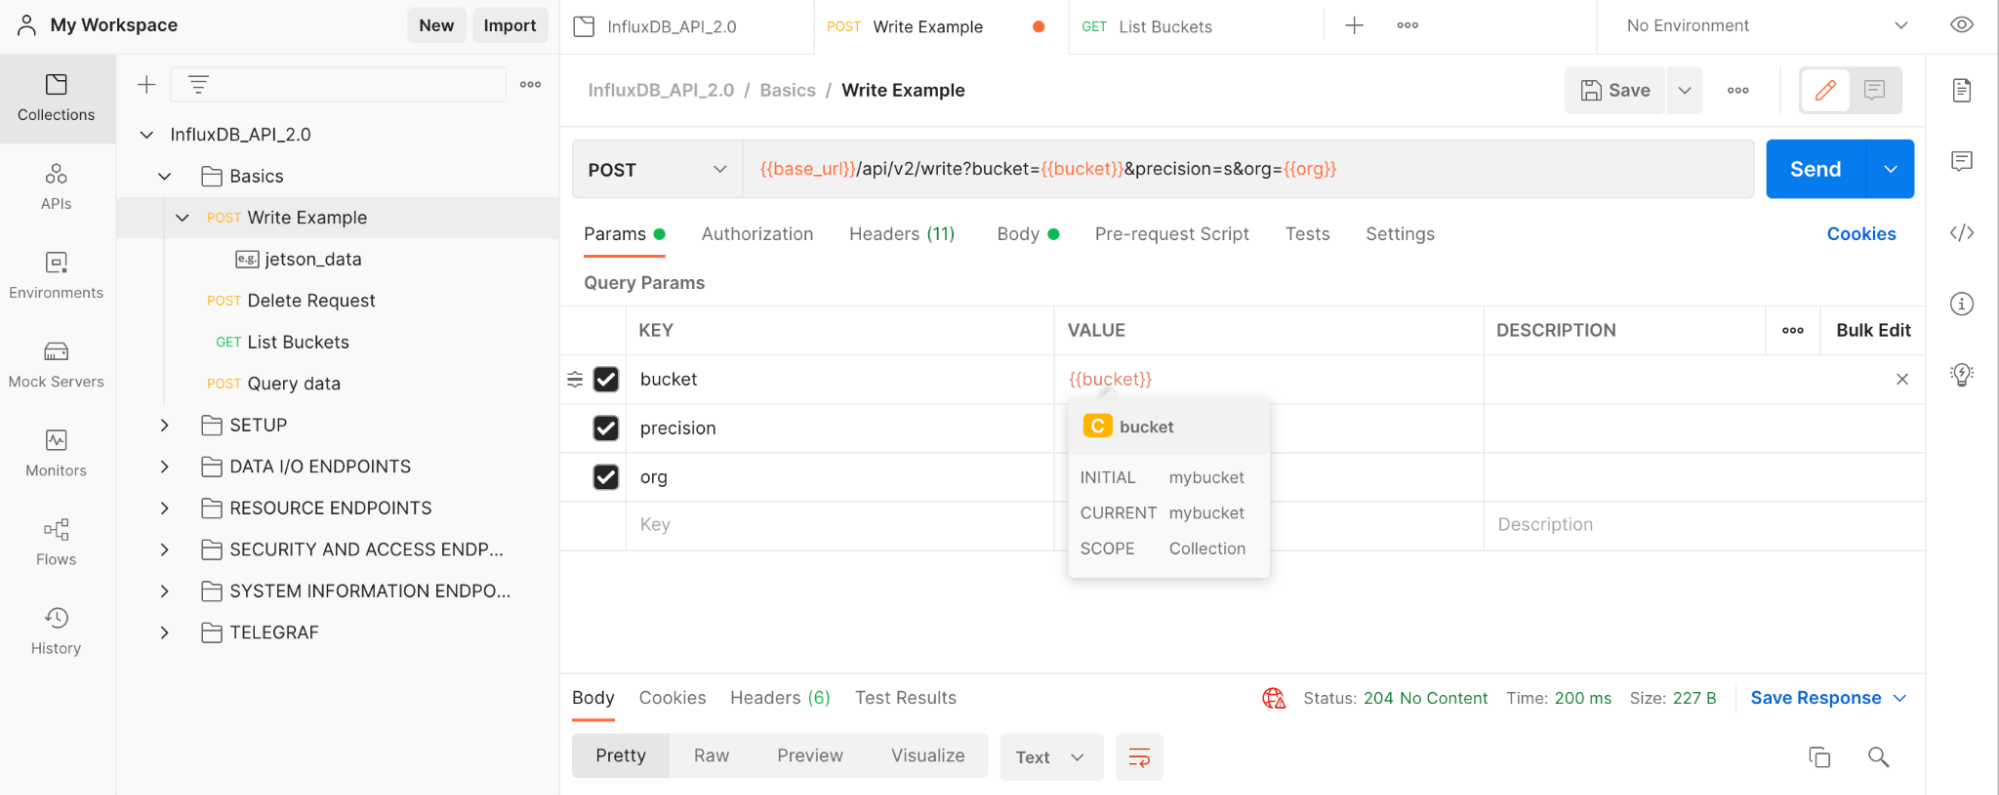Expand the DATA I/O ENDPOINTS folder

(165, 467)
